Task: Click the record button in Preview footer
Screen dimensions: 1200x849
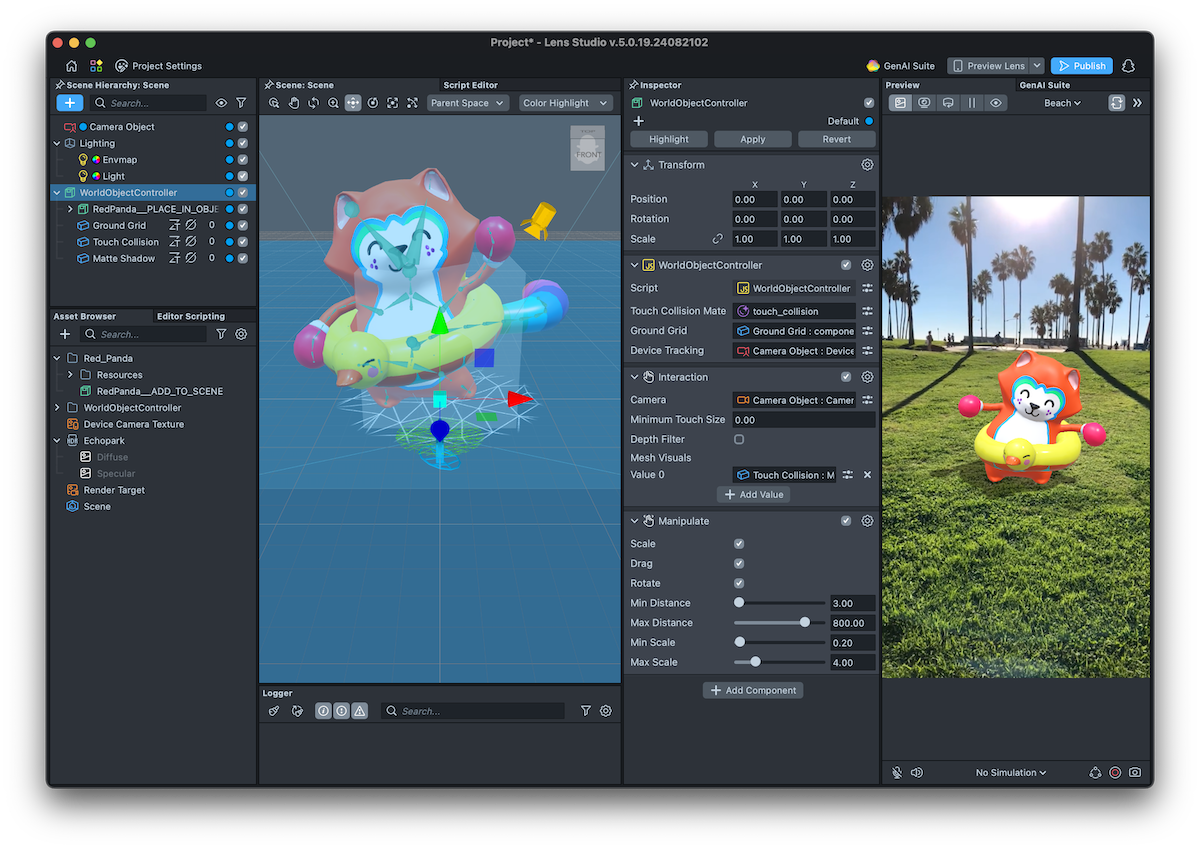Action: click(x=1115, y=773)
